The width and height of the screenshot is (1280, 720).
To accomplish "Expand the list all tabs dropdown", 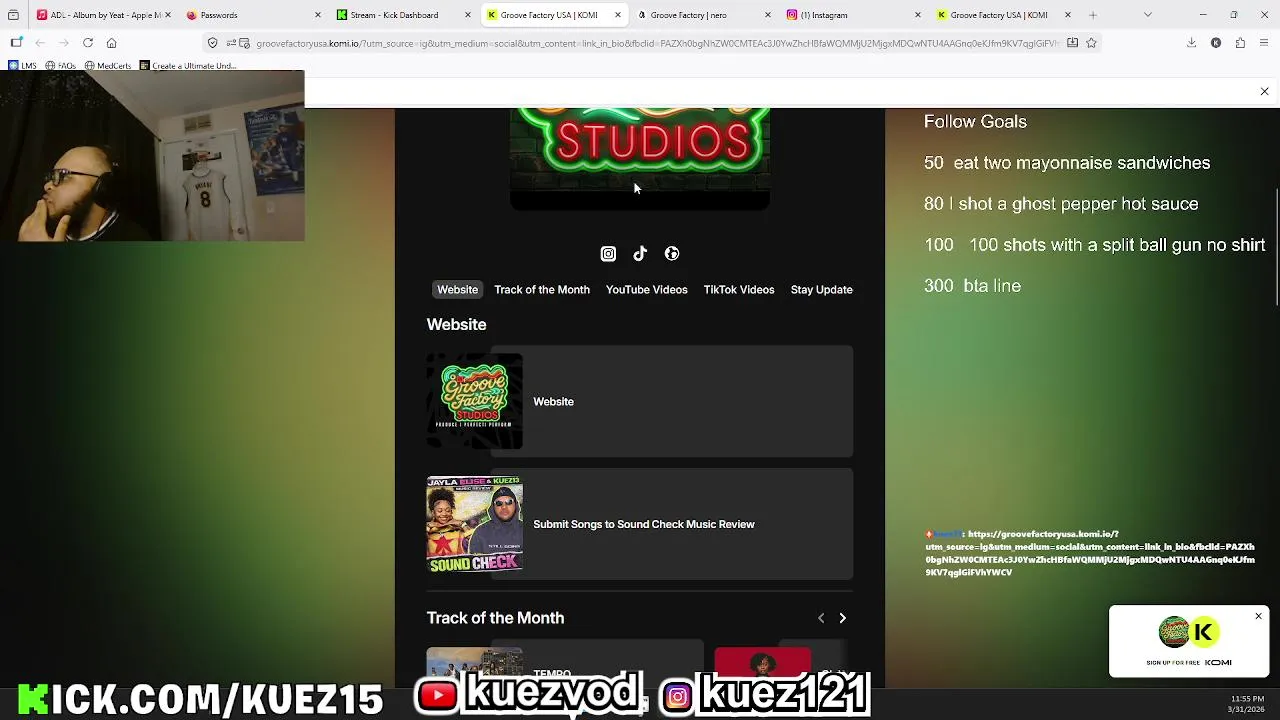I will tap(1147, 15).
